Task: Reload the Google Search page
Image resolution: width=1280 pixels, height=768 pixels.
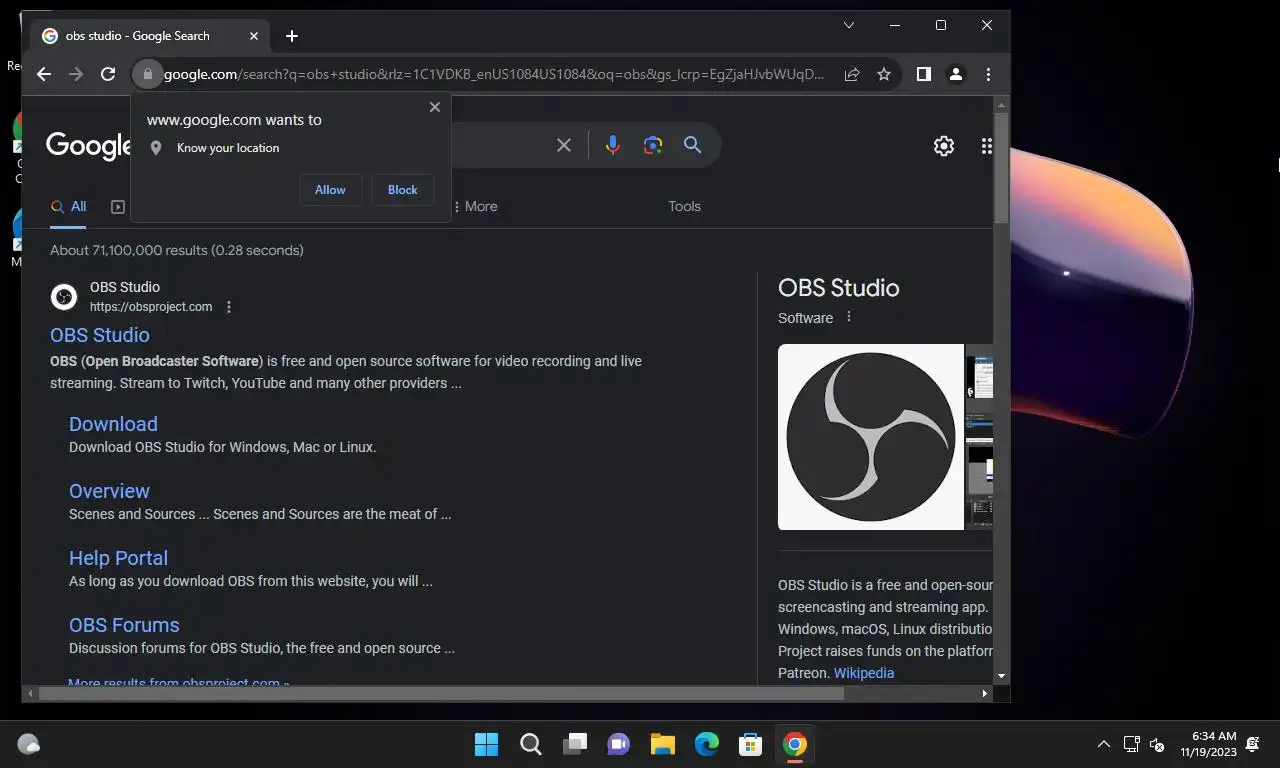Action: [108, 74]
